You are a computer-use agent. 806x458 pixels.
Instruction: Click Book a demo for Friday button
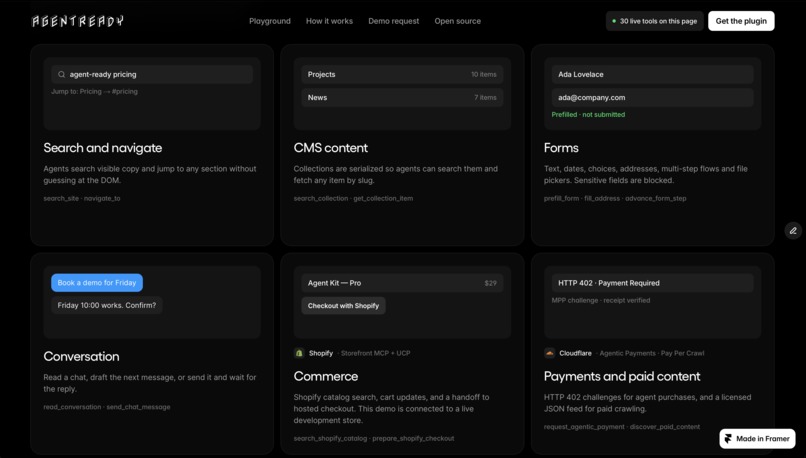click(x=97, y=283)
